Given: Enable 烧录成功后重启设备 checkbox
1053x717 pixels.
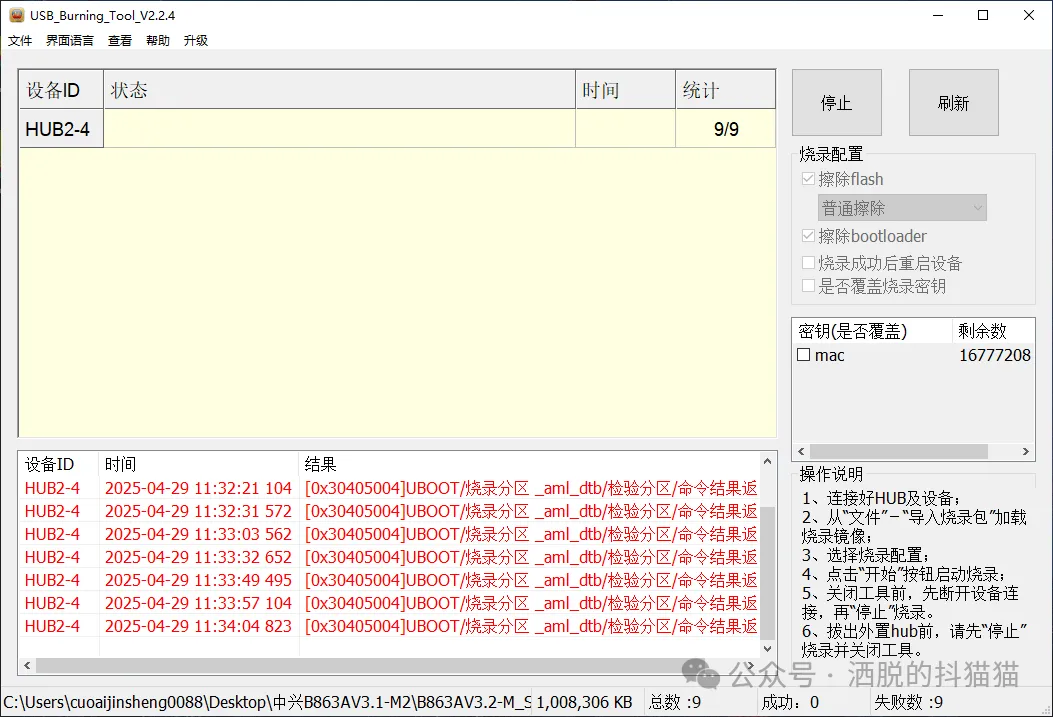Looking at the screenshot, I should coord(809,262).
